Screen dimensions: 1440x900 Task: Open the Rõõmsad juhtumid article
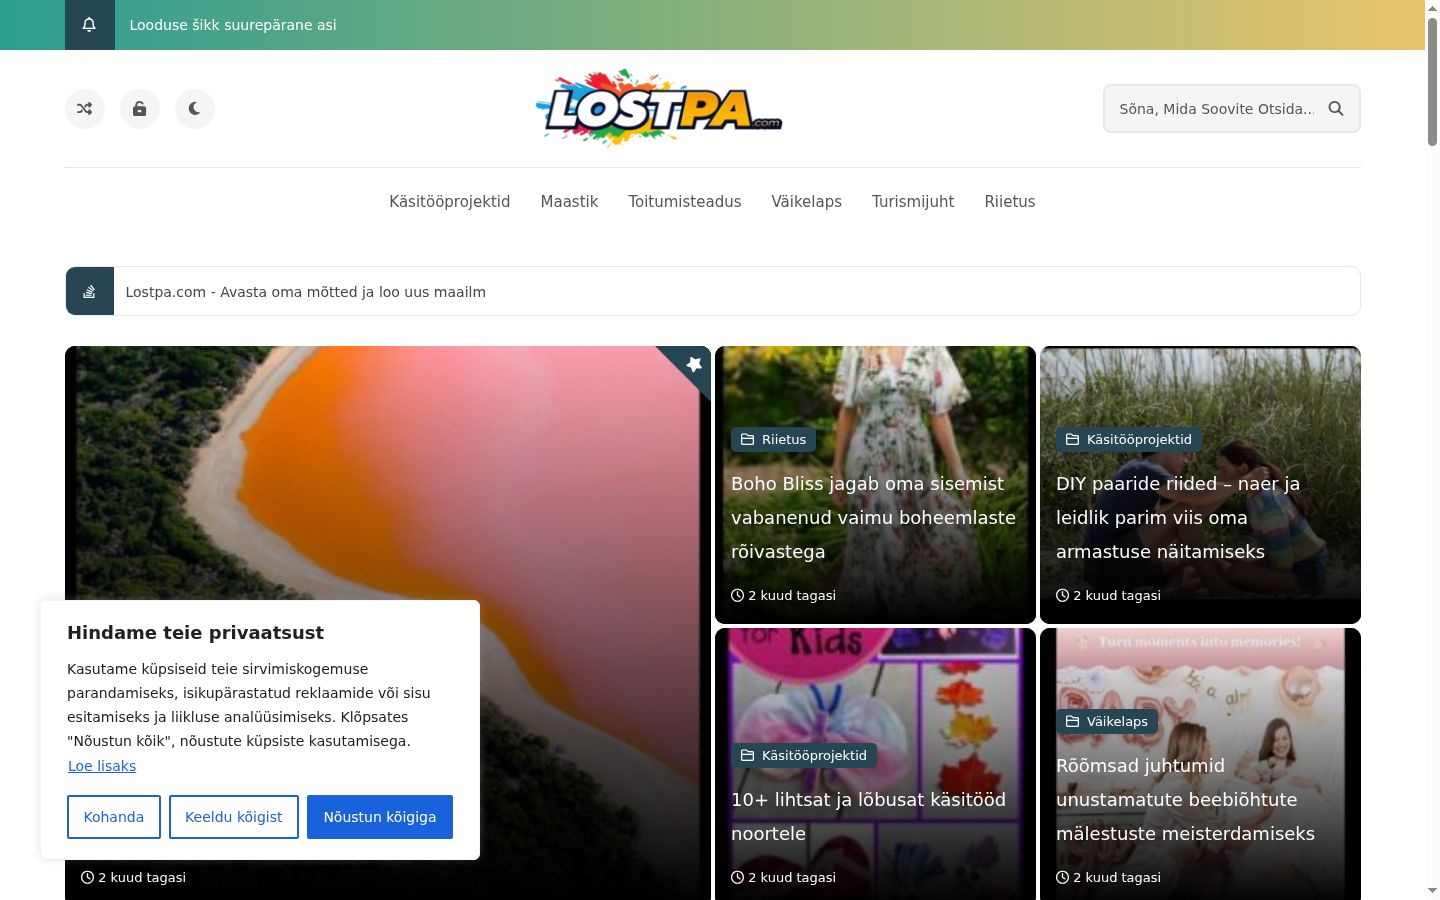click(1185, 799)
